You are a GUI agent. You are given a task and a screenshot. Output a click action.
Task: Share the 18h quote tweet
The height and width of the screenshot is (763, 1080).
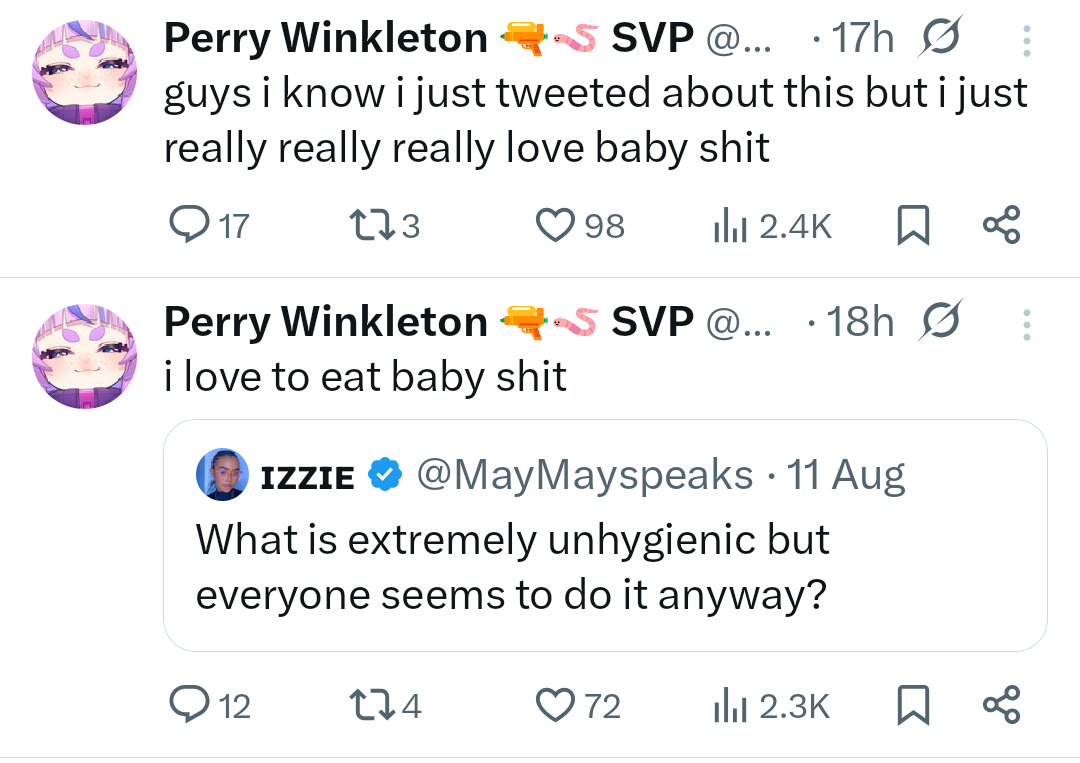coord(1002,706)
